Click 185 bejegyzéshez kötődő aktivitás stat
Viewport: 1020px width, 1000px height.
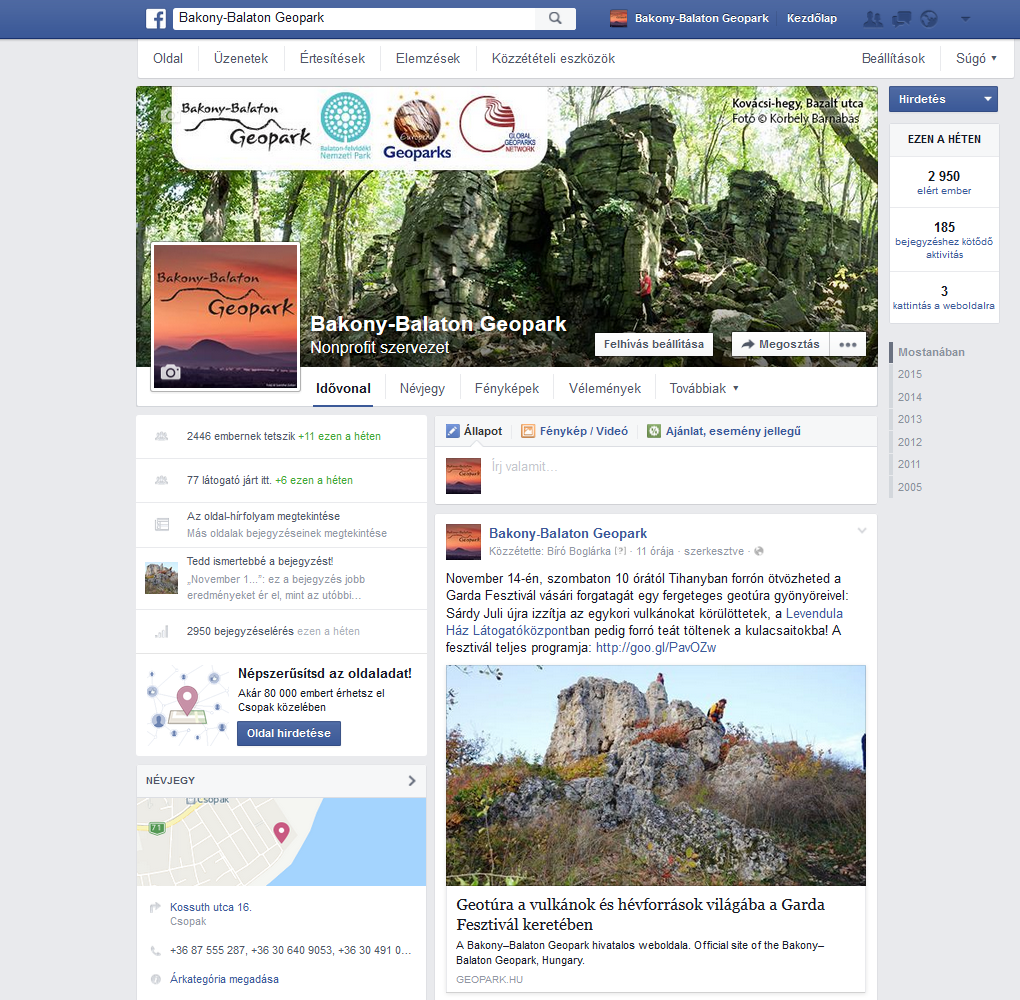(944, 239)
